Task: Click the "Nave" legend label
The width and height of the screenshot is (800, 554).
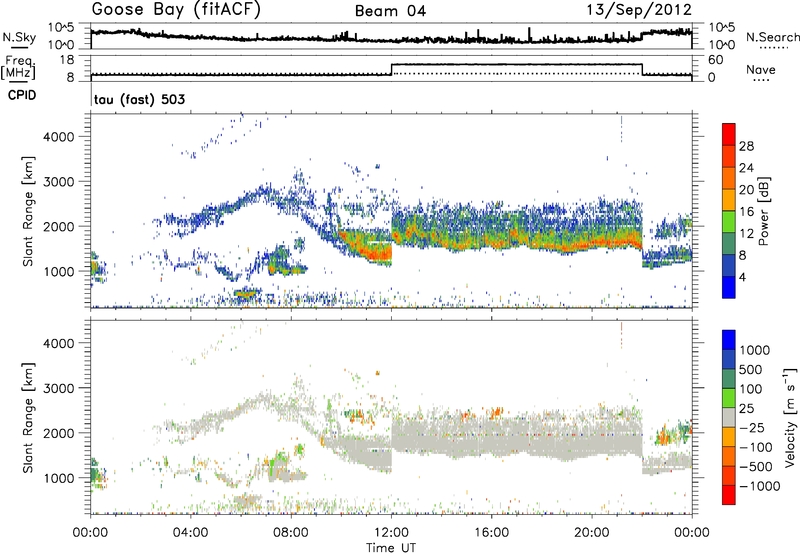Action: [x=761, y=69]
